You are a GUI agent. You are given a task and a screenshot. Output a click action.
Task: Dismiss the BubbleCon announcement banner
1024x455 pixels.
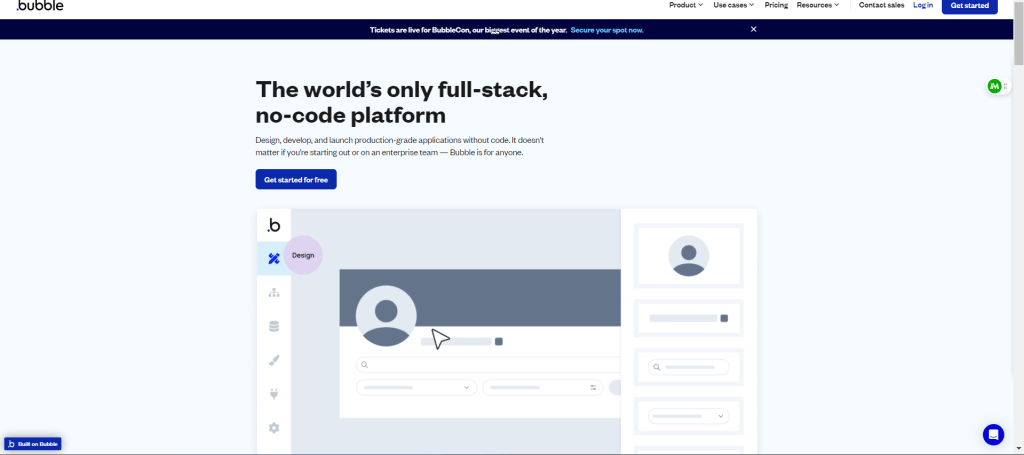[x=754, y=29]
